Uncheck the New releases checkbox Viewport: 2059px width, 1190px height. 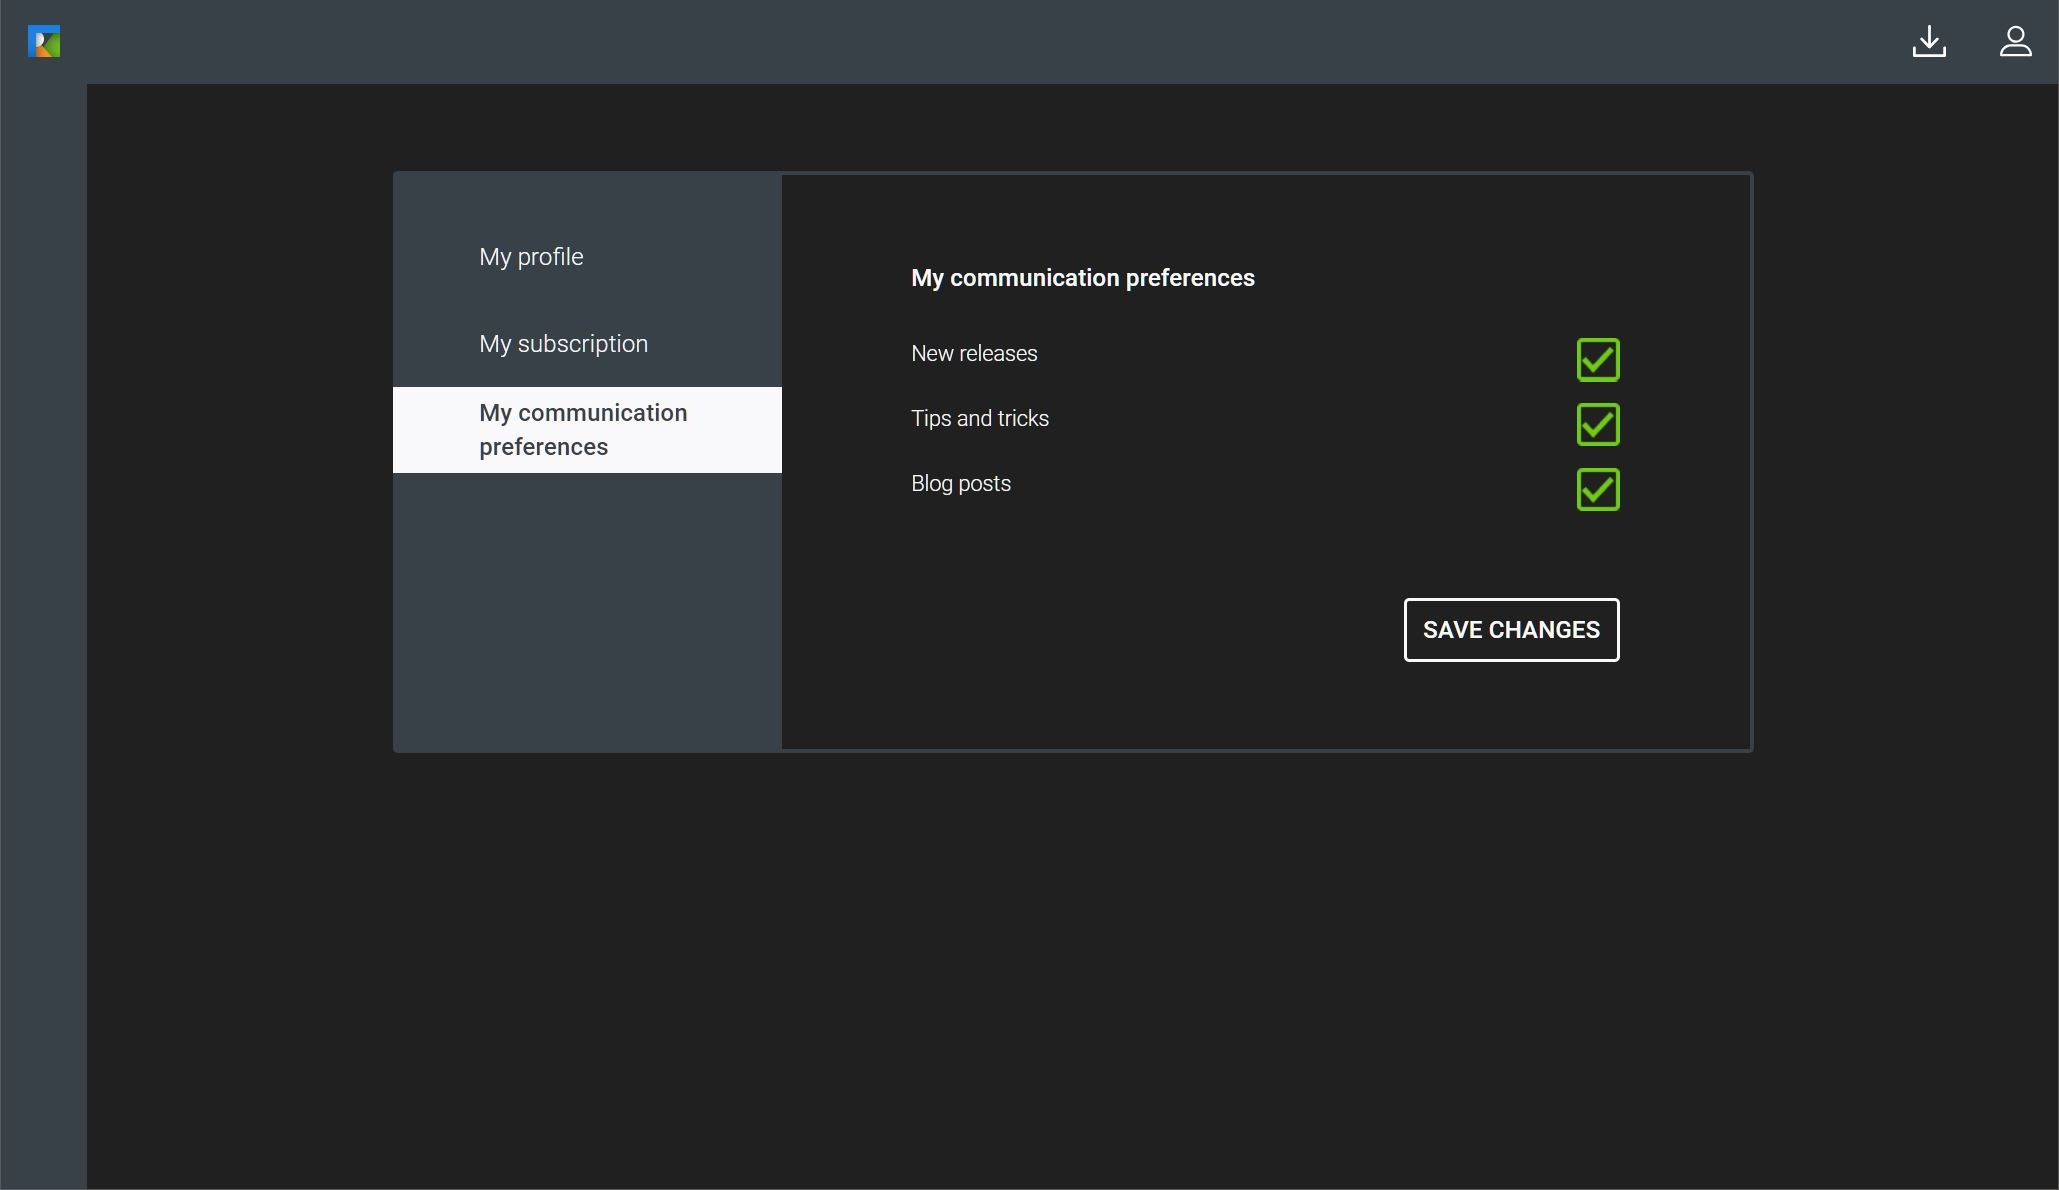[x=1597, y=360]
